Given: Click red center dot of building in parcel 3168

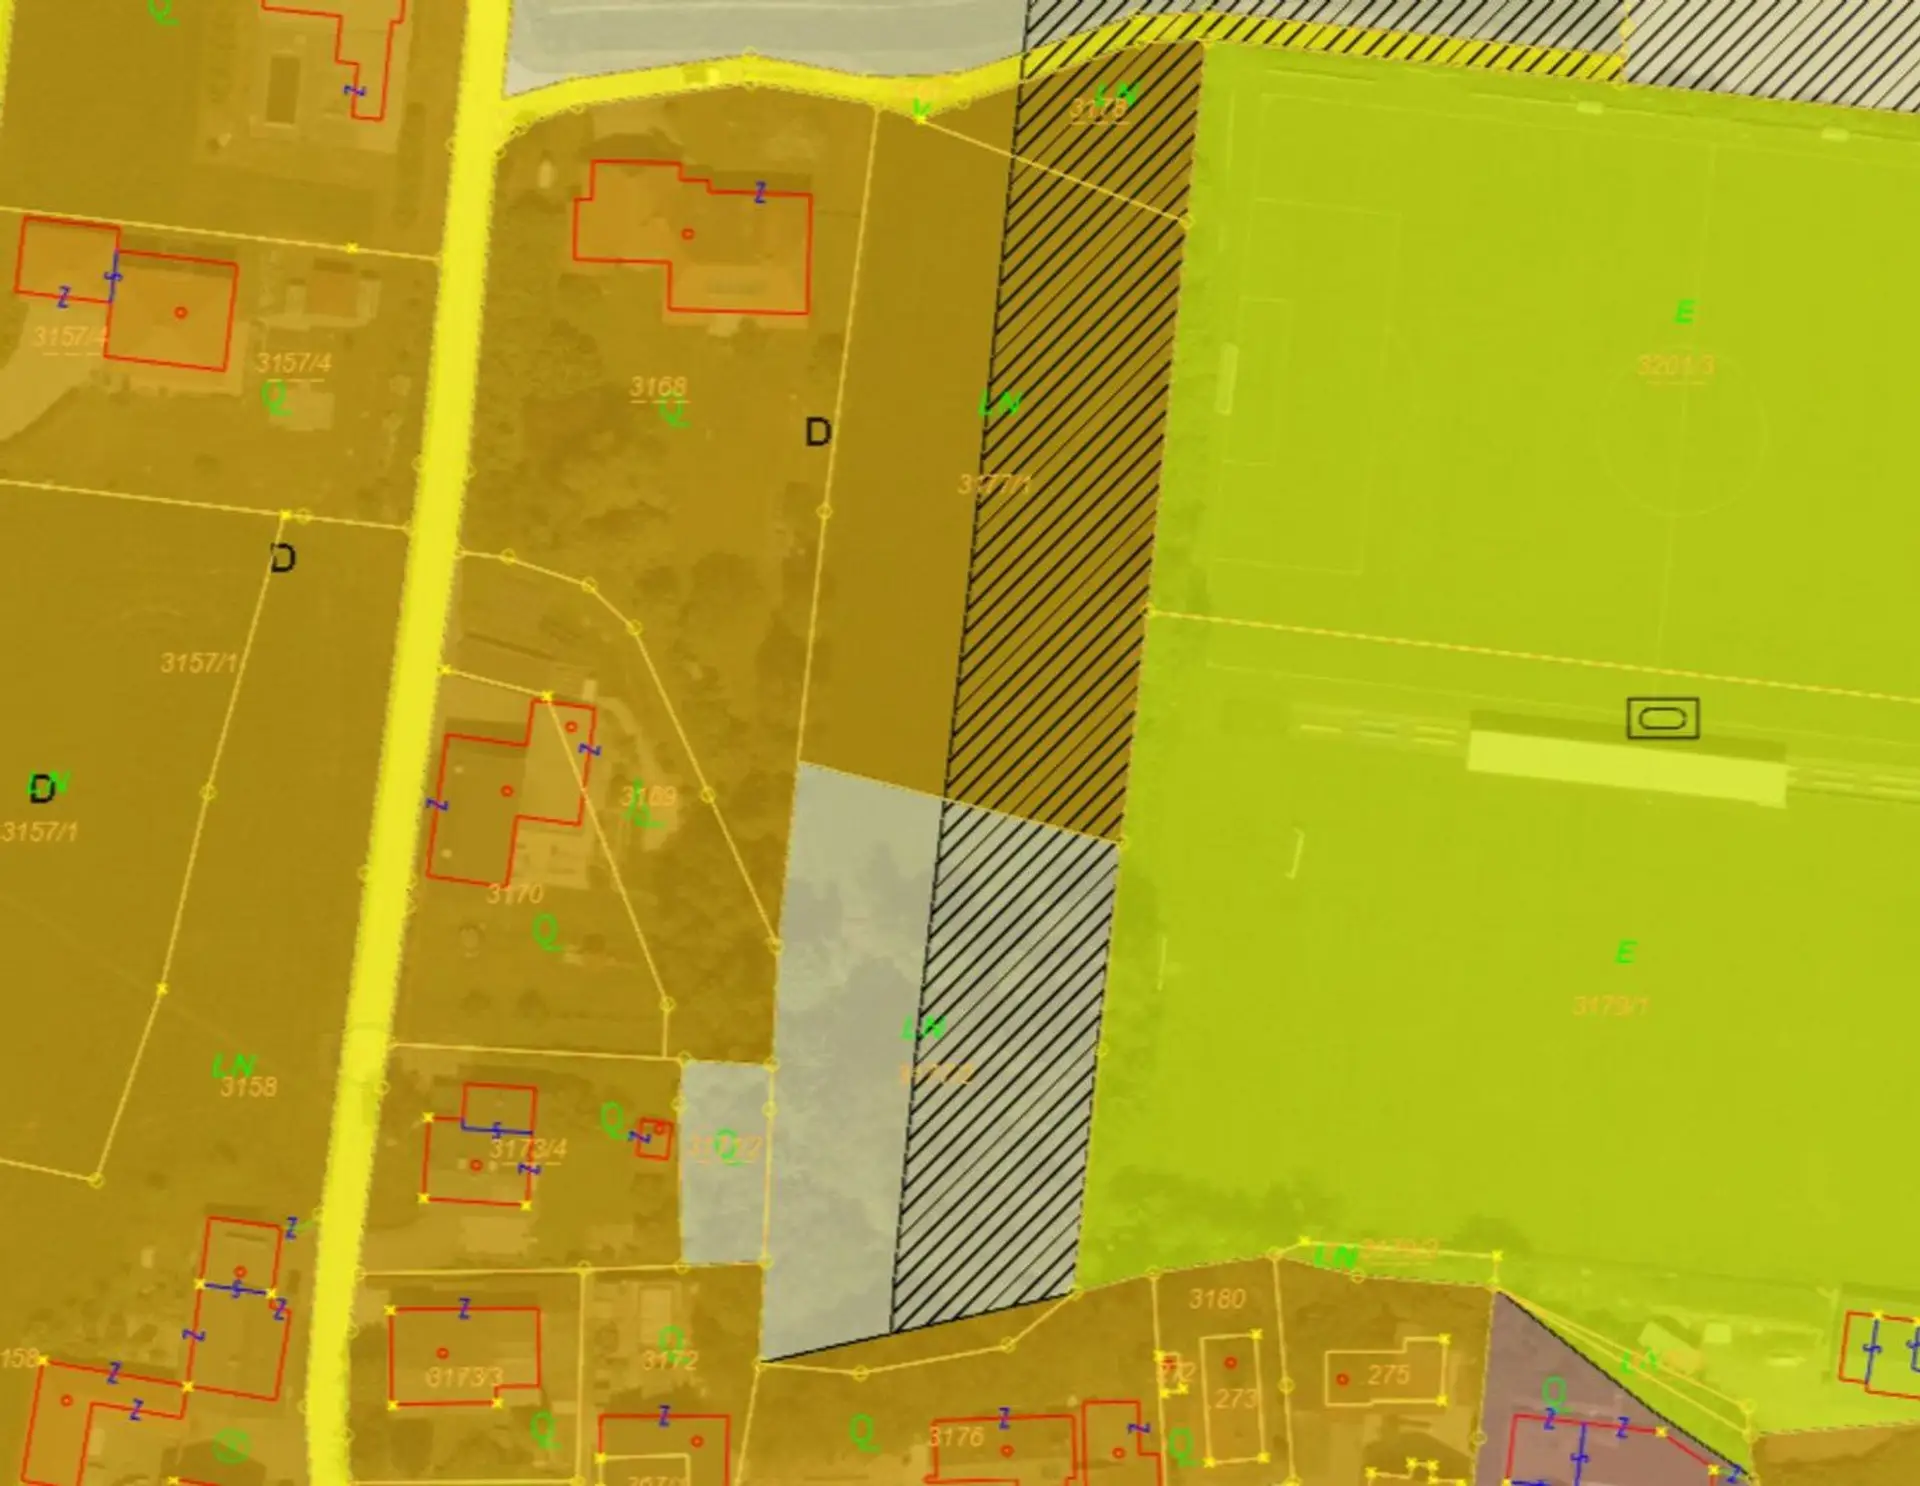Looking at the screenshot, I should [x=687, y=234].
